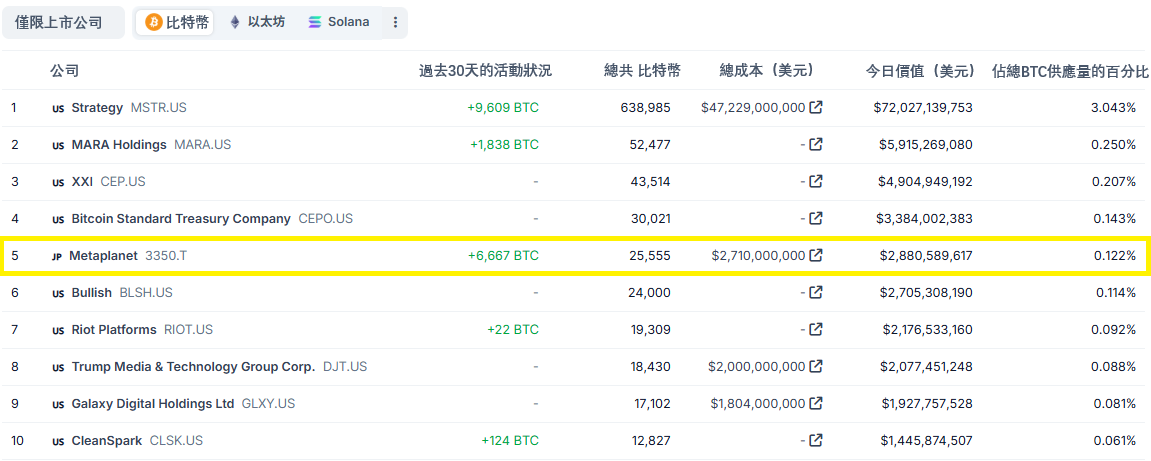
Task: Open external link icon in Bullish row
Action: pos(816,292)
